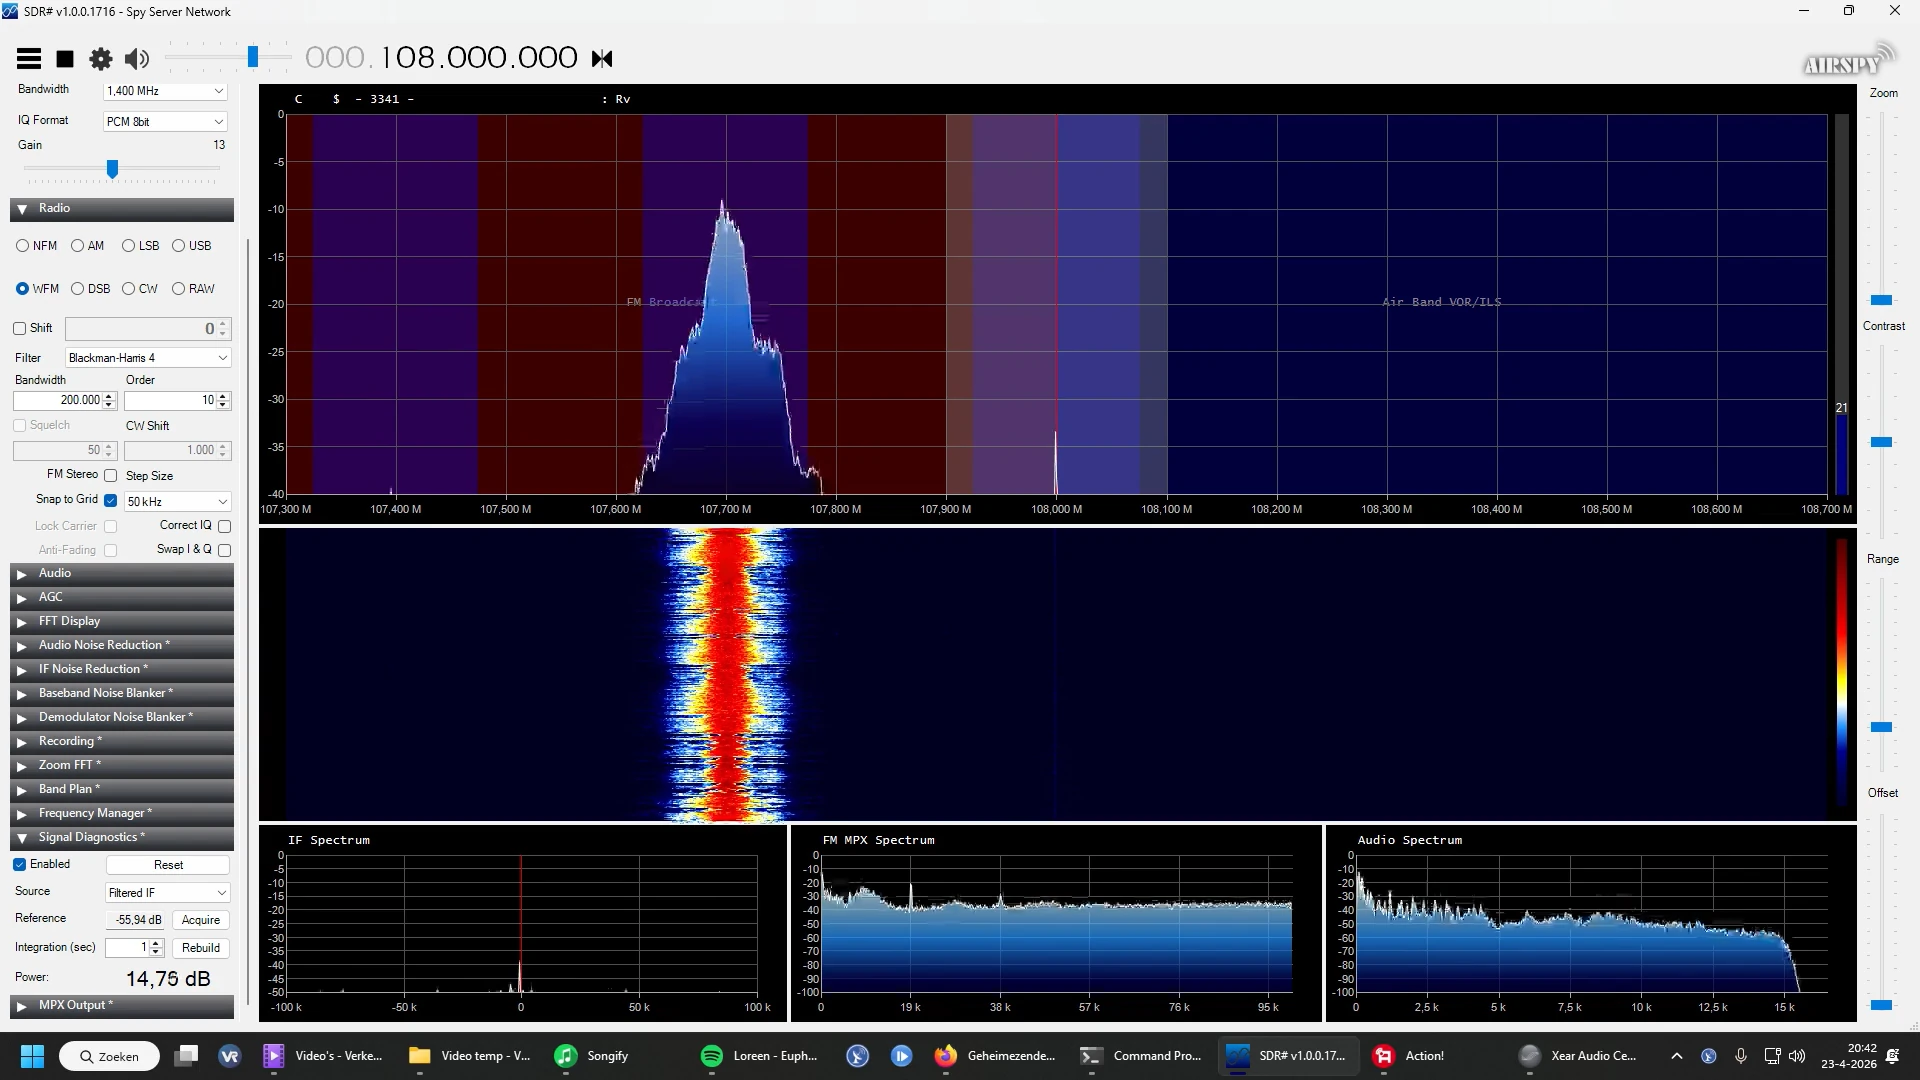Collapse the Radio panel
1920x1080 pixels.
tap(22, 209)
